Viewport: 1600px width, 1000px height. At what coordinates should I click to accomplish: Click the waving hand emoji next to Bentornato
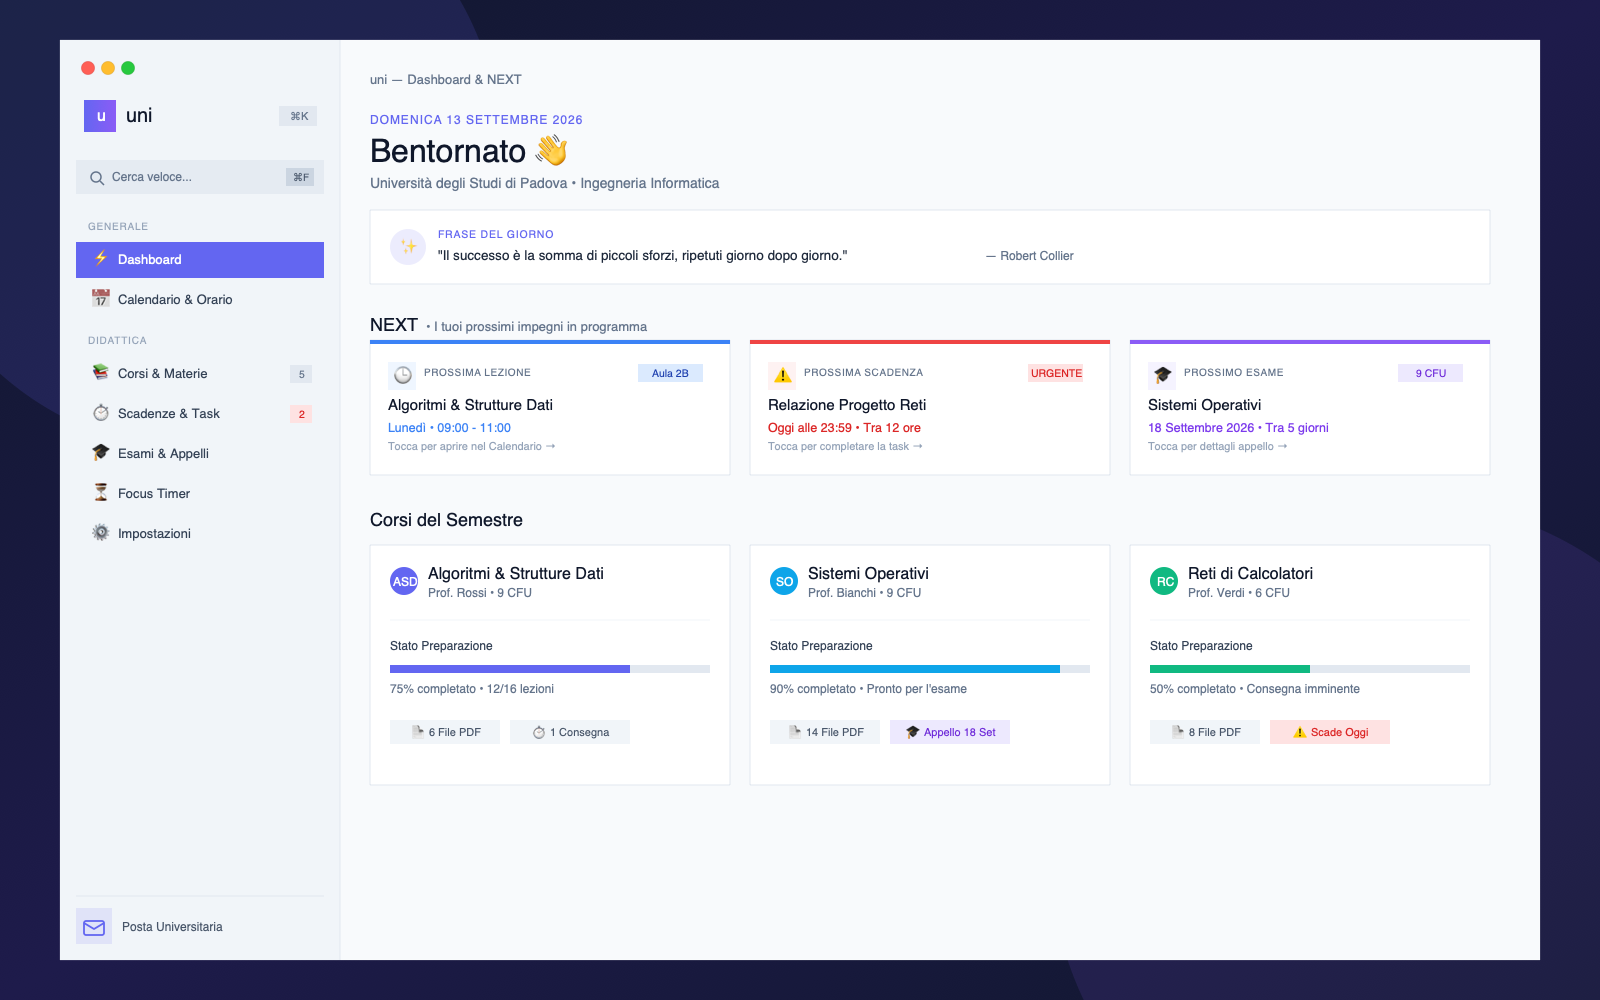click(x=551, y=151)
